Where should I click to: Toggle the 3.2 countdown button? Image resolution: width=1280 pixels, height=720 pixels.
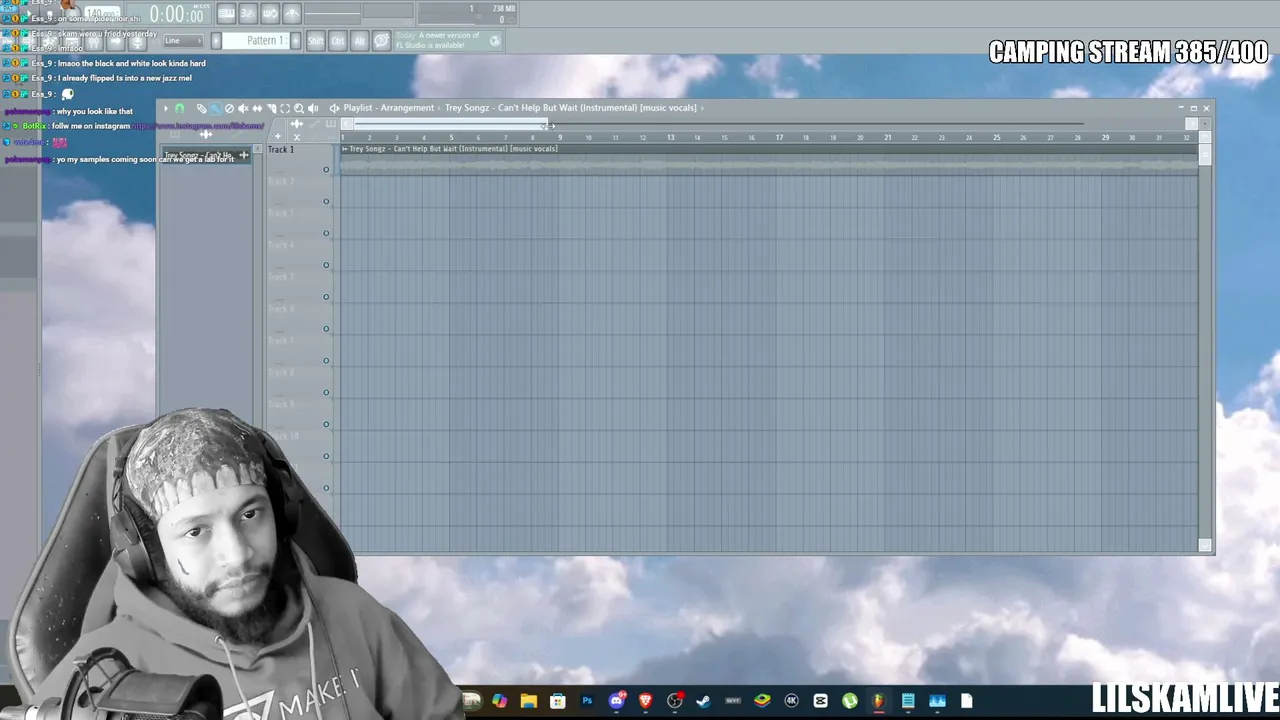[x=248, y=13]
